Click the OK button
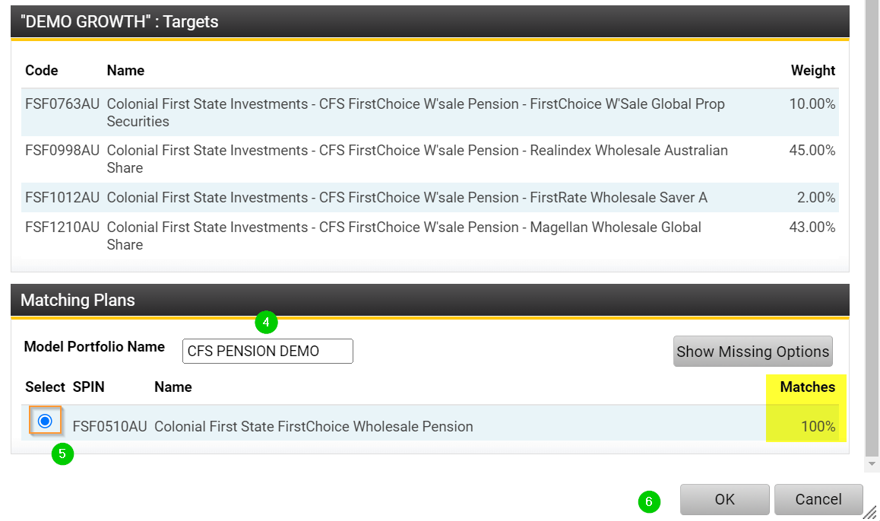Screen dimensions: 880x521 (x=724, y=499)
